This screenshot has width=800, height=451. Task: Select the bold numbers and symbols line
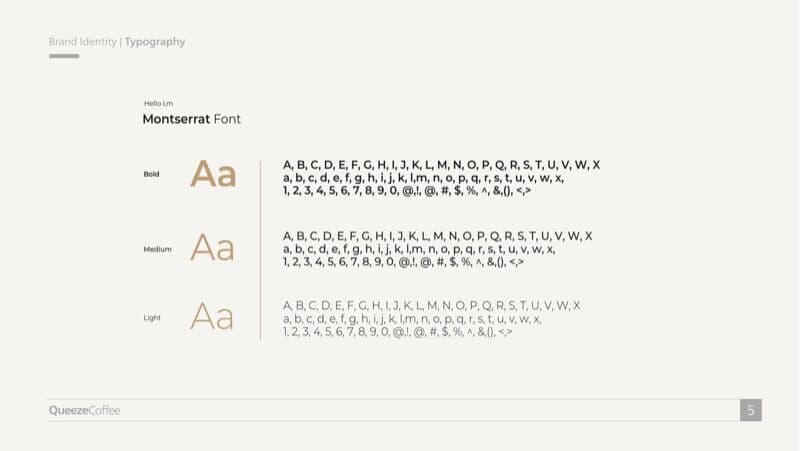click(406, 190)
